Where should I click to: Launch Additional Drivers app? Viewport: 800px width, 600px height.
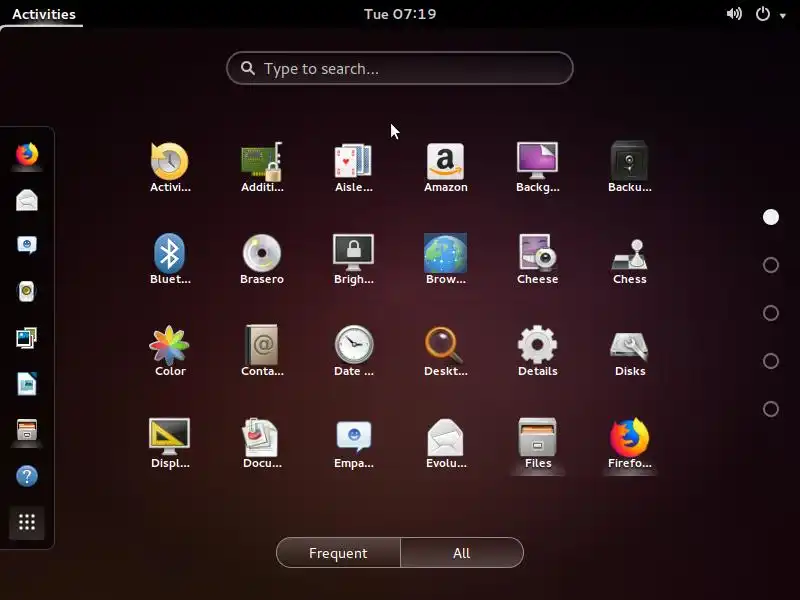pyautogui.click(x=262, y=167)
